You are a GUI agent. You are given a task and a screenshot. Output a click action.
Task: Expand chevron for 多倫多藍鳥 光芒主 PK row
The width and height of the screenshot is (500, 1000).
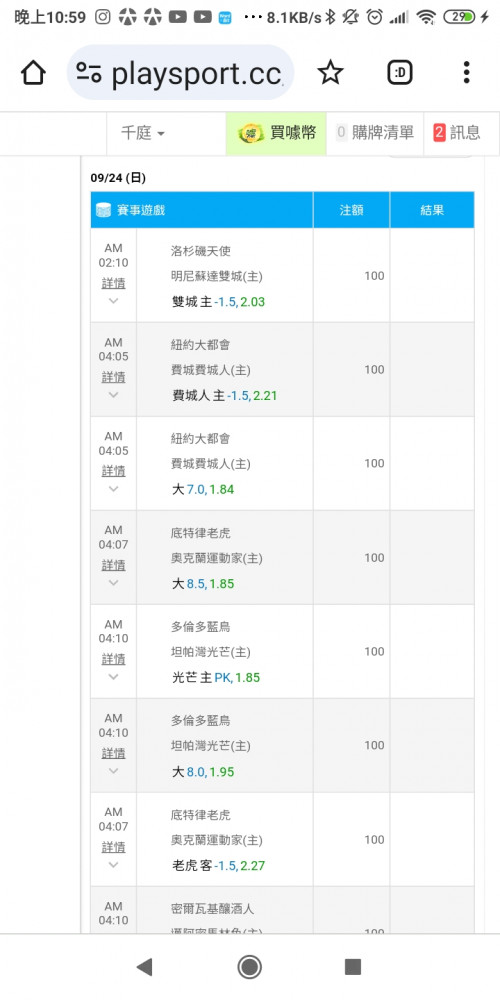pos(114,677)
